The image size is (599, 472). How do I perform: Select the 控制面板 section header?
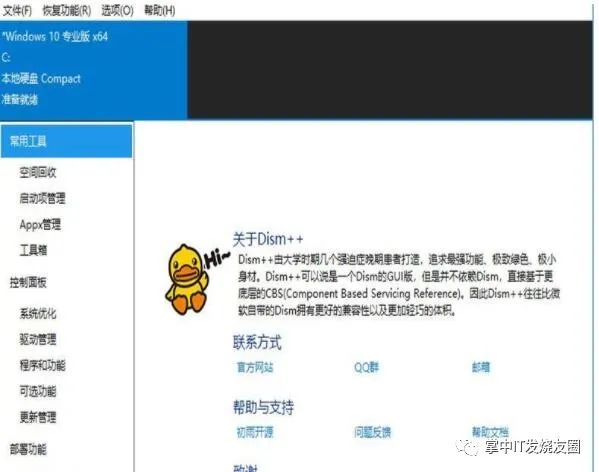point(28,283)
